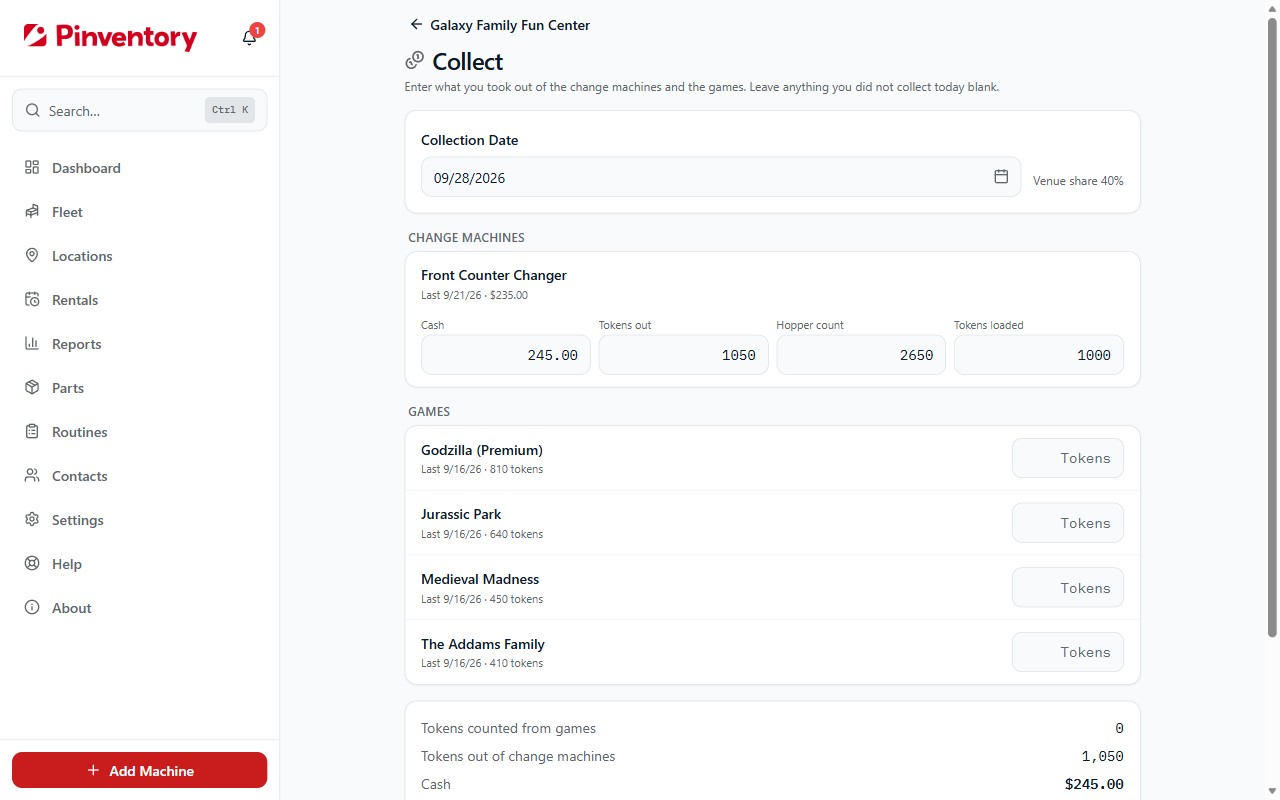
Task: Click the Help lifebuoy icon
Action: pos(32,564)
